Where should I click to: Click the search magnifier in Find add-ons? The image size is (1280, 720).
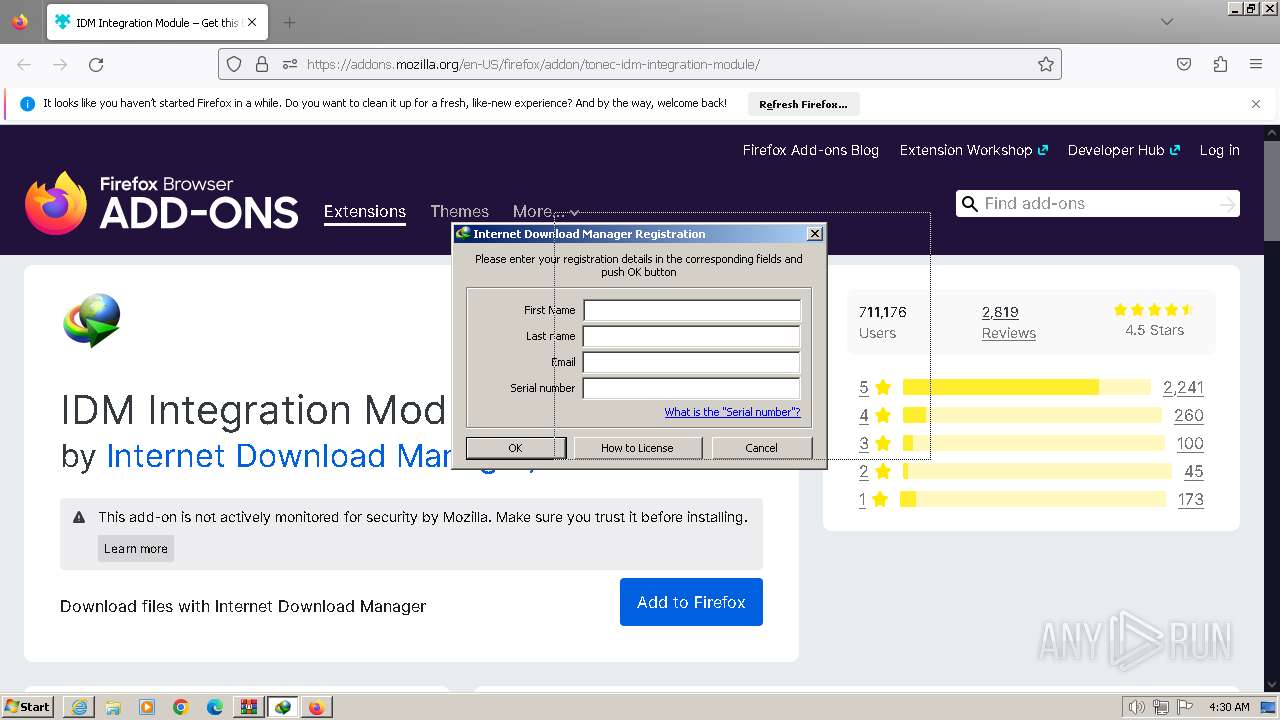969,204
